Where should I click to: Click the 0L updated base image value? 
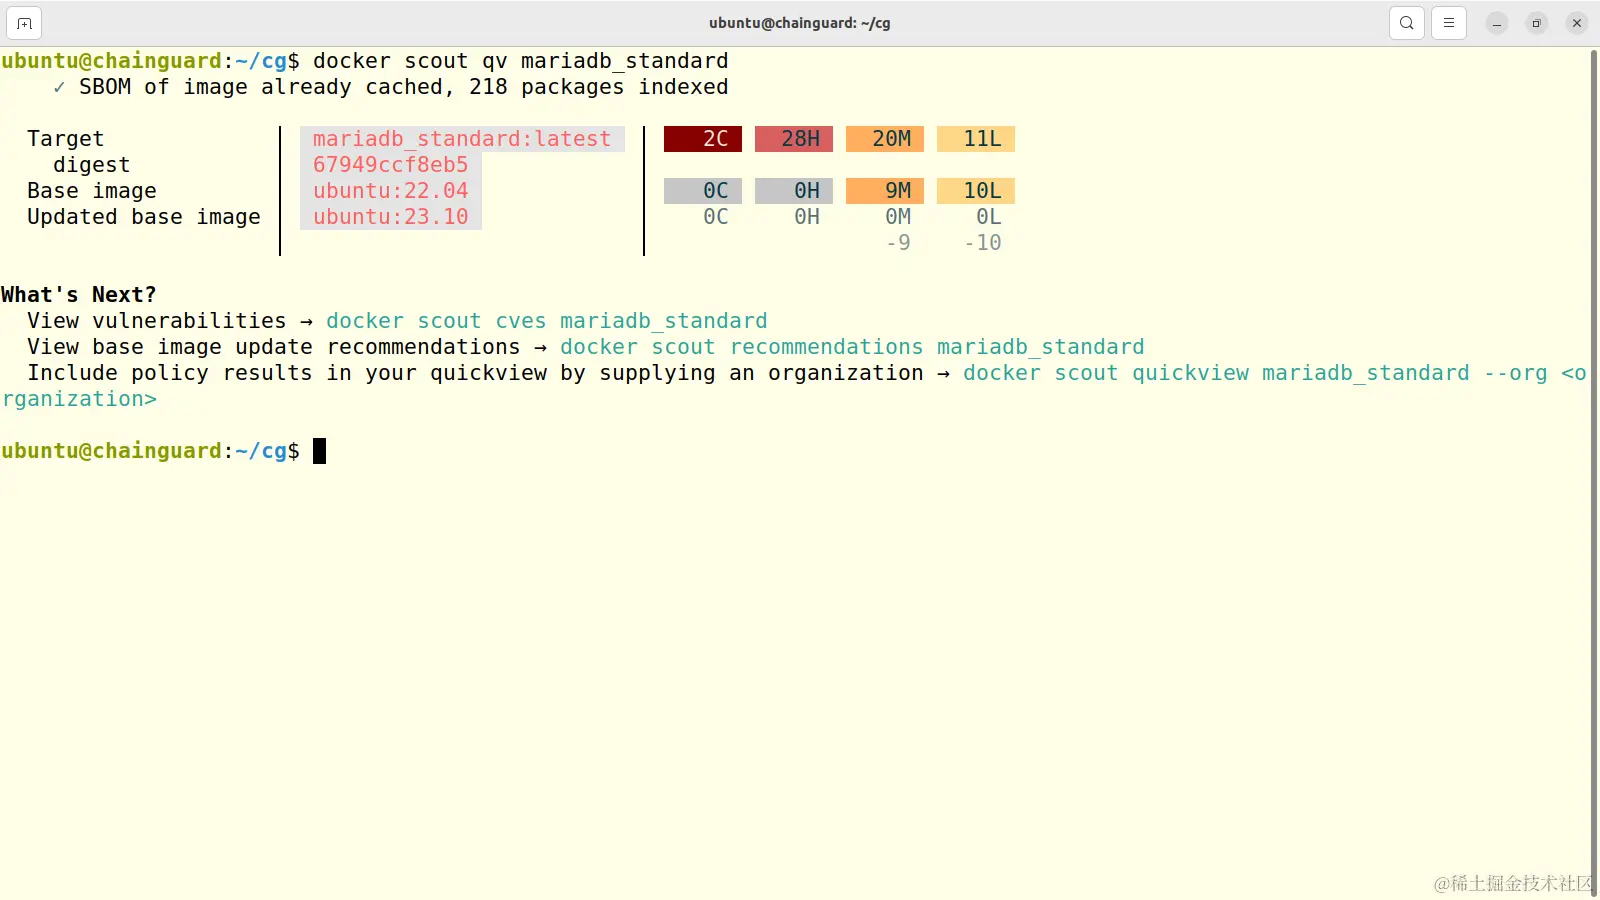point(989,217)
